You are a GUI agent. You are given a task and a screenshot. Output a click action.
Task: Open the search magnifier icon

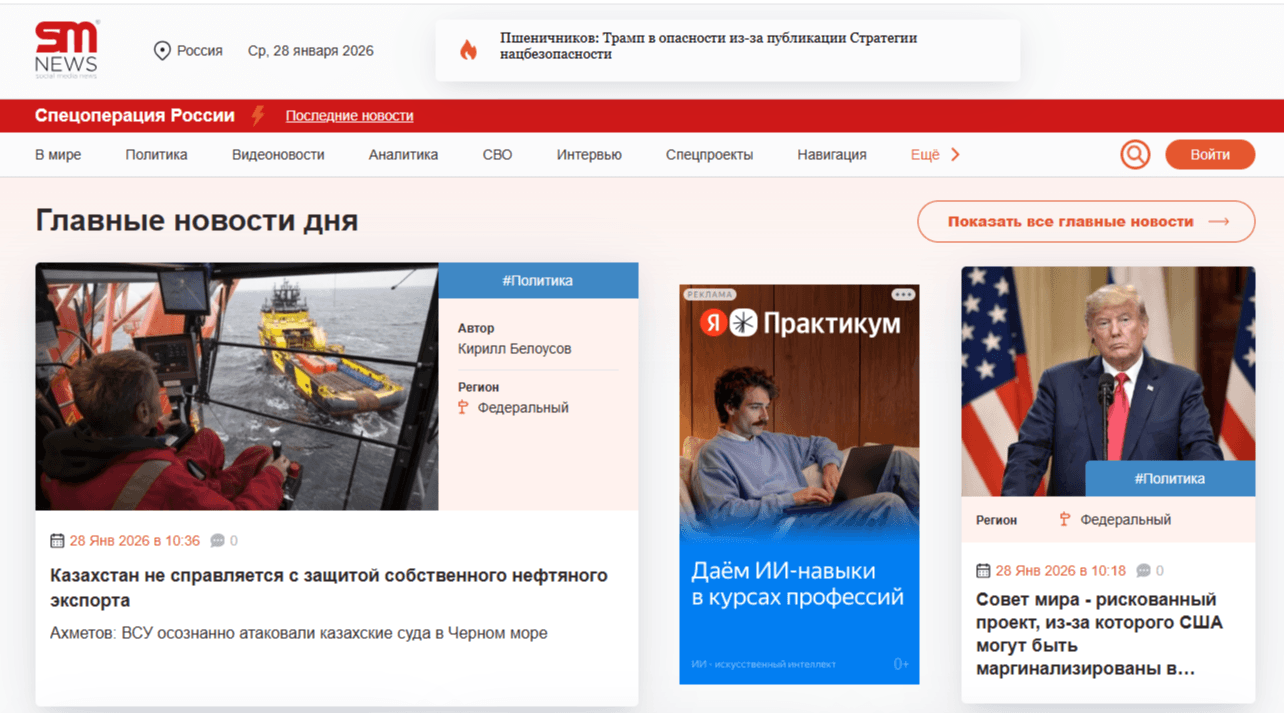pos(1135,154)
